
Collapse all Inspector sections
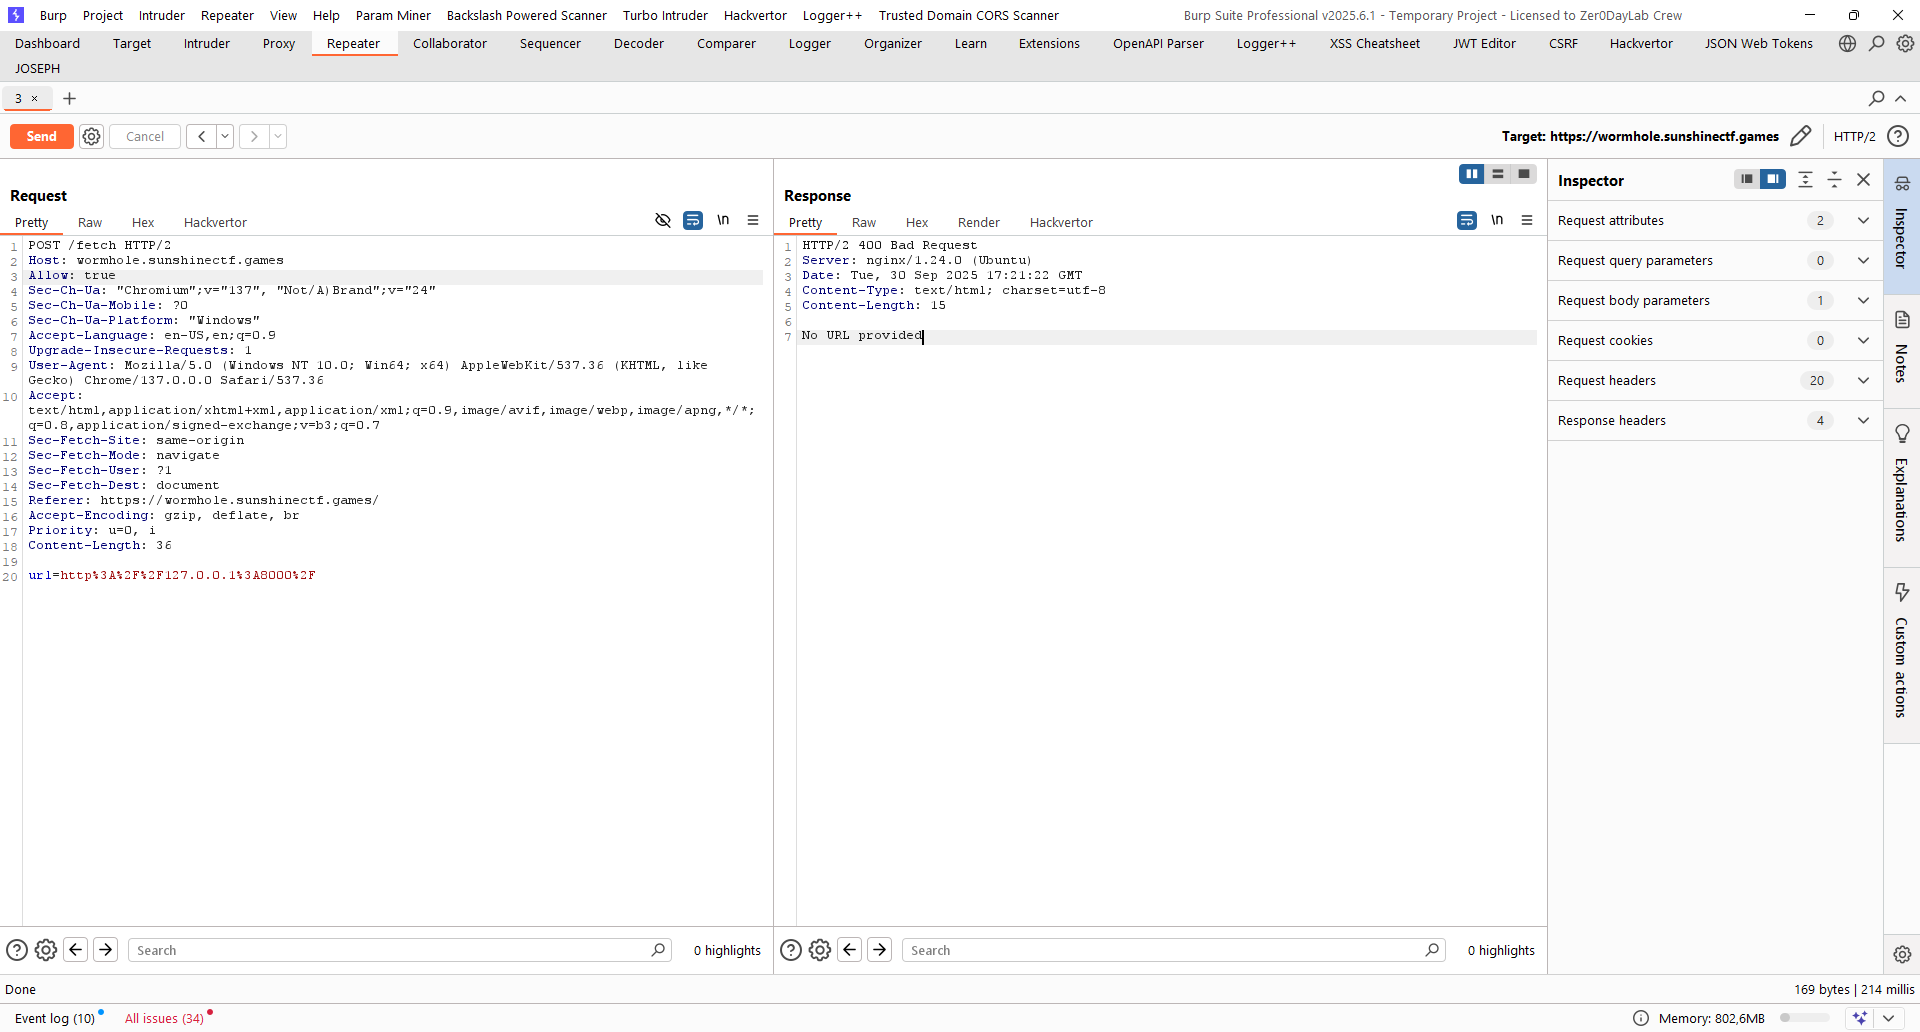1834,179
